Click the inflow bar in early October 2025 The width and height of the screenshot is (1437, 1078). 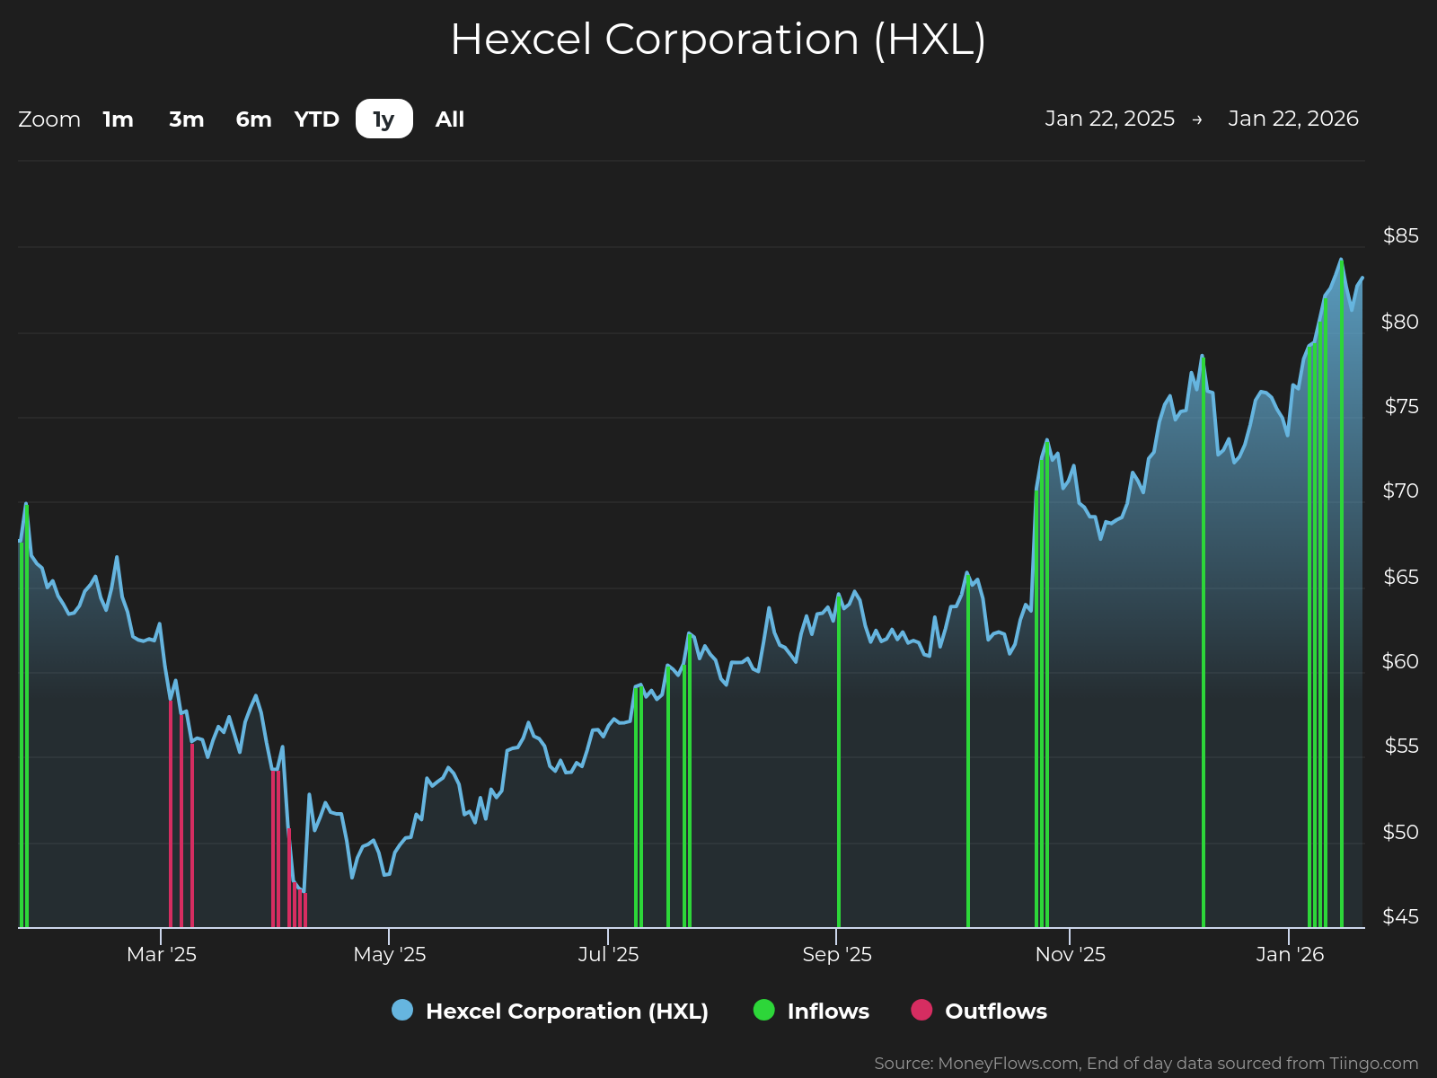point(968,751)
